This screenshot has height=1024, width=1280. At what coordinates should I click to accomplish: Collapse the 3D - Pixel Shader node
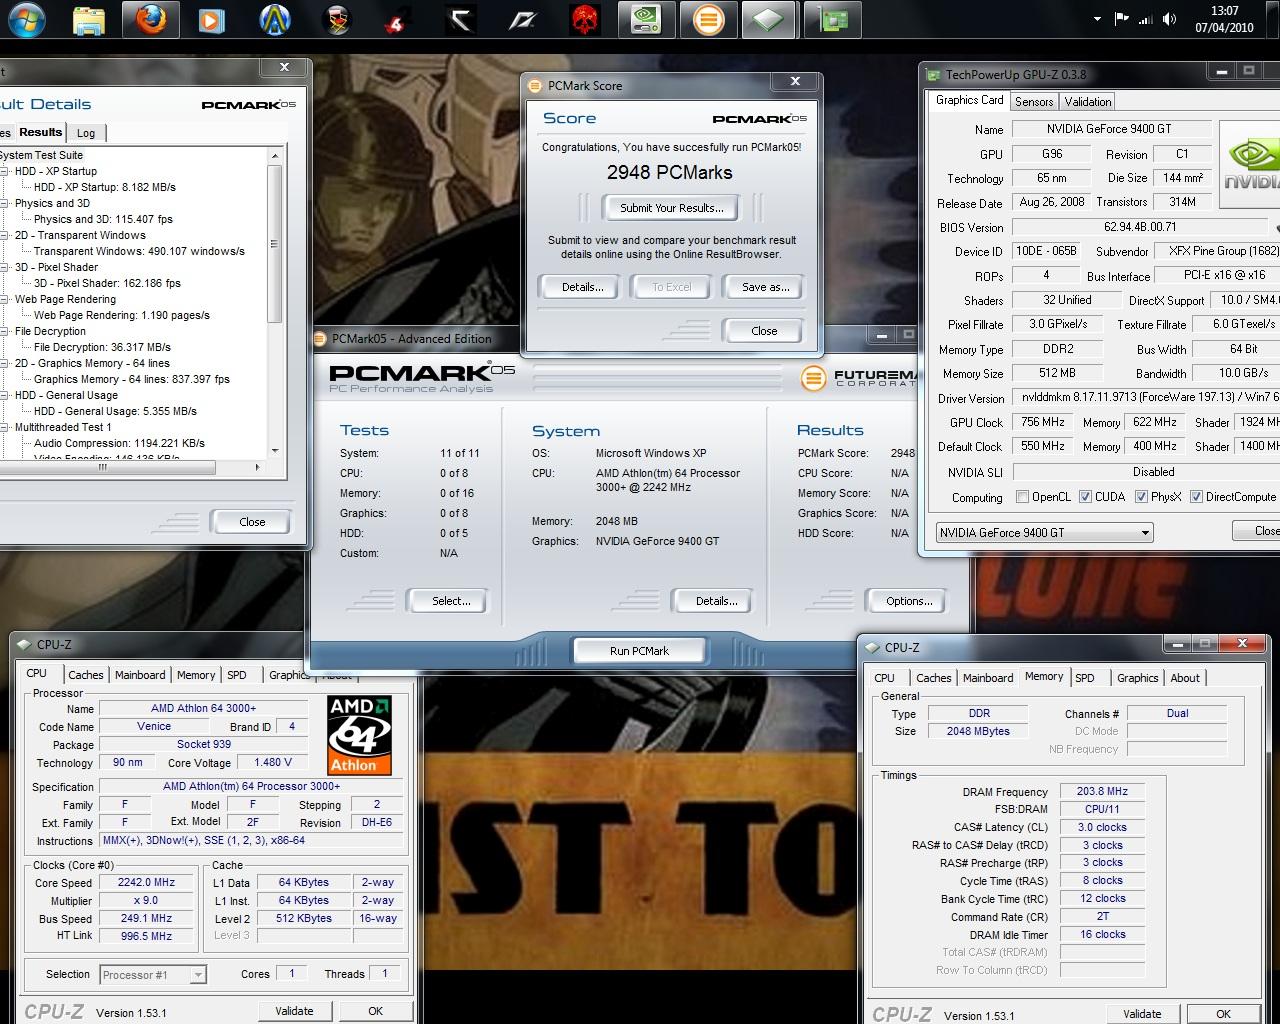(4, 267)
